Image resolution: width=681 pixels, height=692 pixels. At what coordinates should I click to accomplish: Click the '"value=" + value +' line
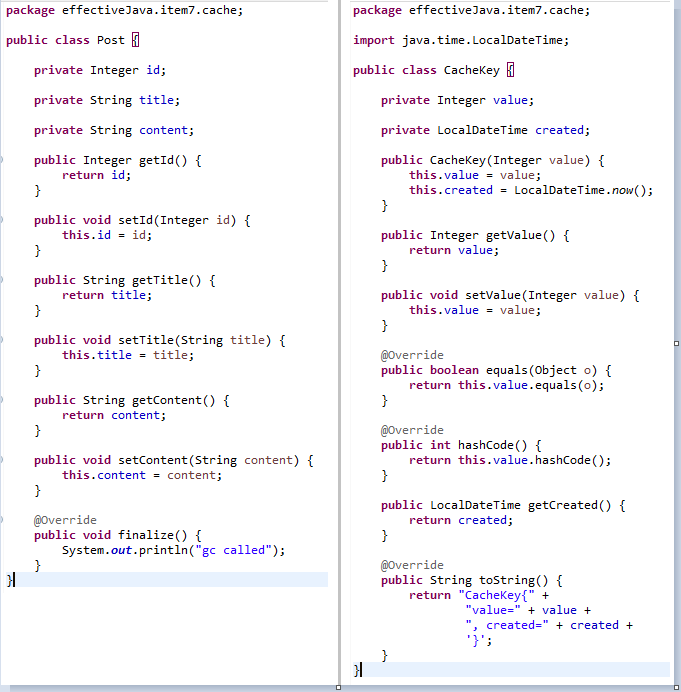pyautogui.click(x=528, y=610)
